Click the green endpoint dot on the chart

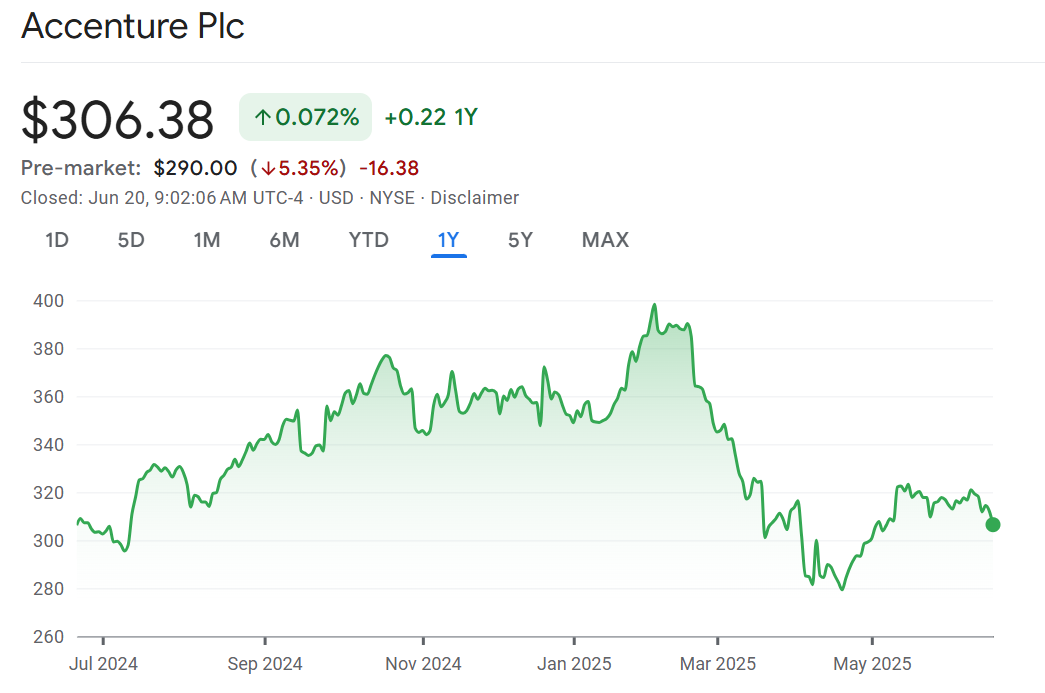point(992,525)
